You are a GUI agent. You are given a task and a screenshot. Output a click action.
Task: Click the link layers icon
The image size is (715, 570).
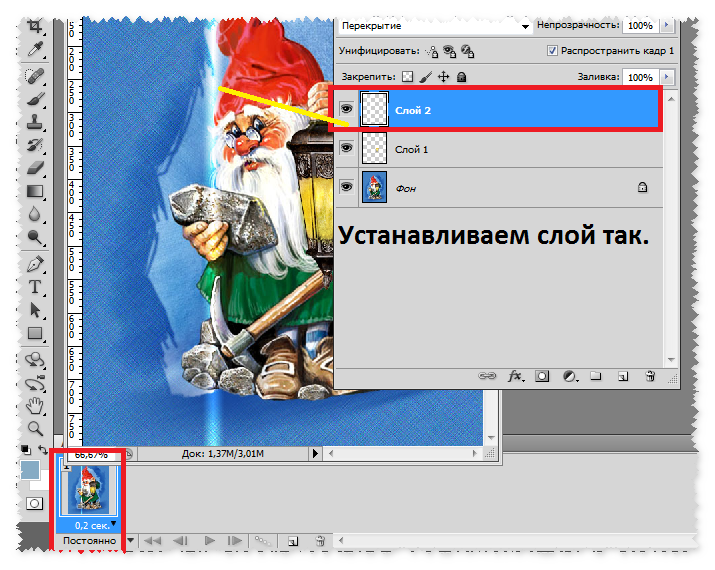click(x=487, y=376)
